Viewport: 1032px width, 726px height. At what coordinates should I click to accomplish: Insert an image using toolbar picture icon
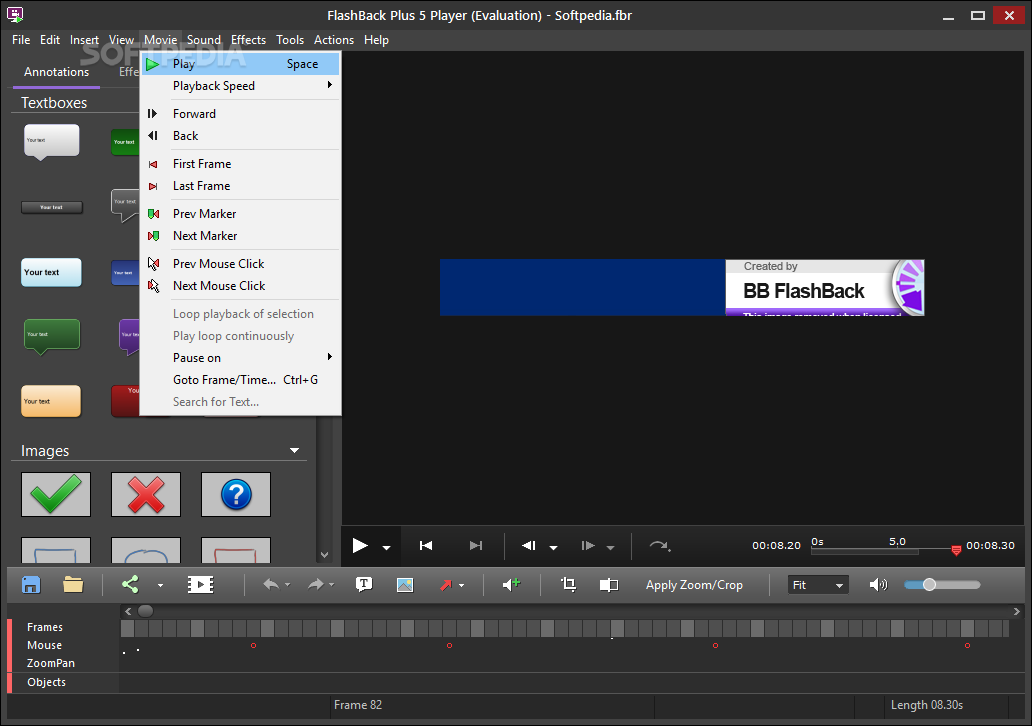(405, 584)
